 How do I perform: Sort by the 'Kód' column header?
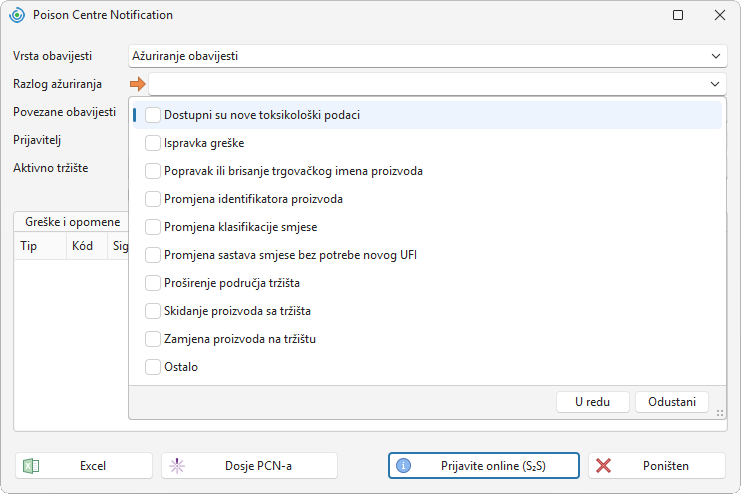[x=87, y=246]
